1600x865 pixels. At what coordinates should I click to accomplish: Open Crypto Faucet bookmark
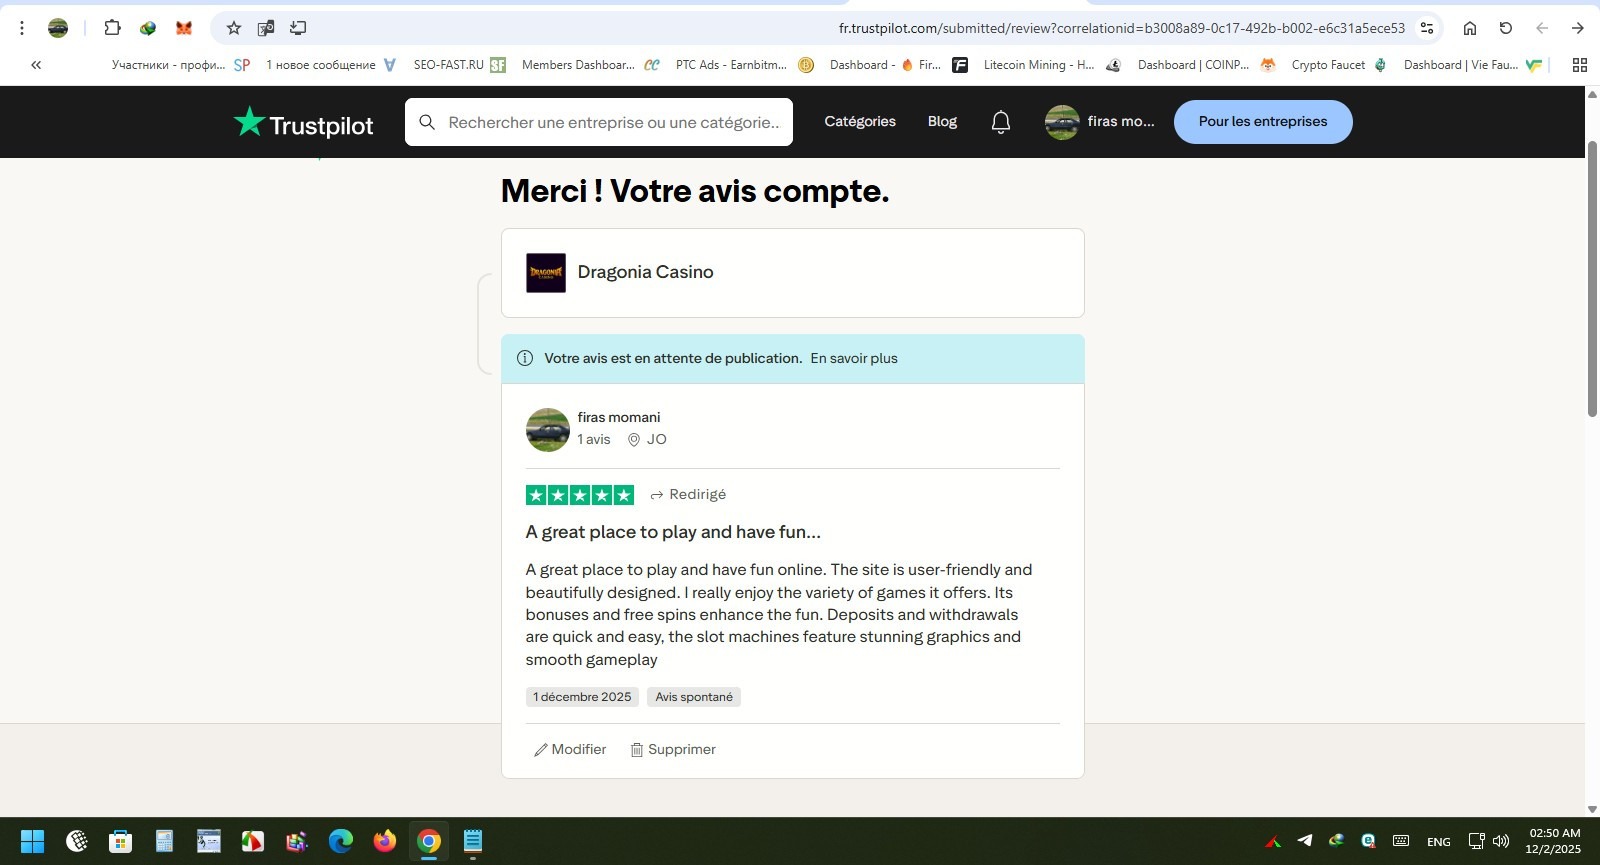pyautogui.click(x=1340, y=65)
